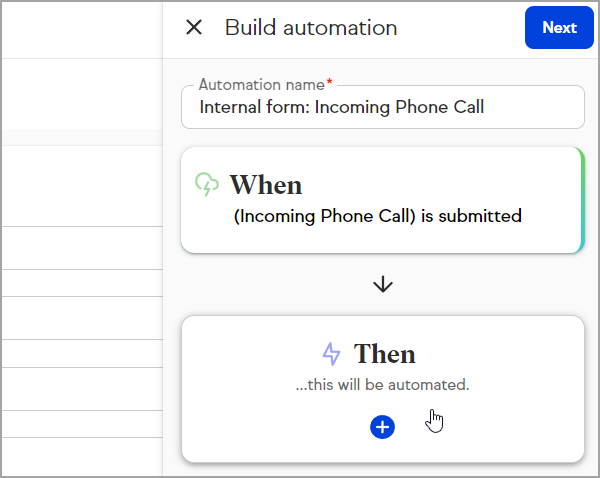The image size is (600, 478).
Task: Click the green cloud lightning trigger icon
Action: pos(207,184)
